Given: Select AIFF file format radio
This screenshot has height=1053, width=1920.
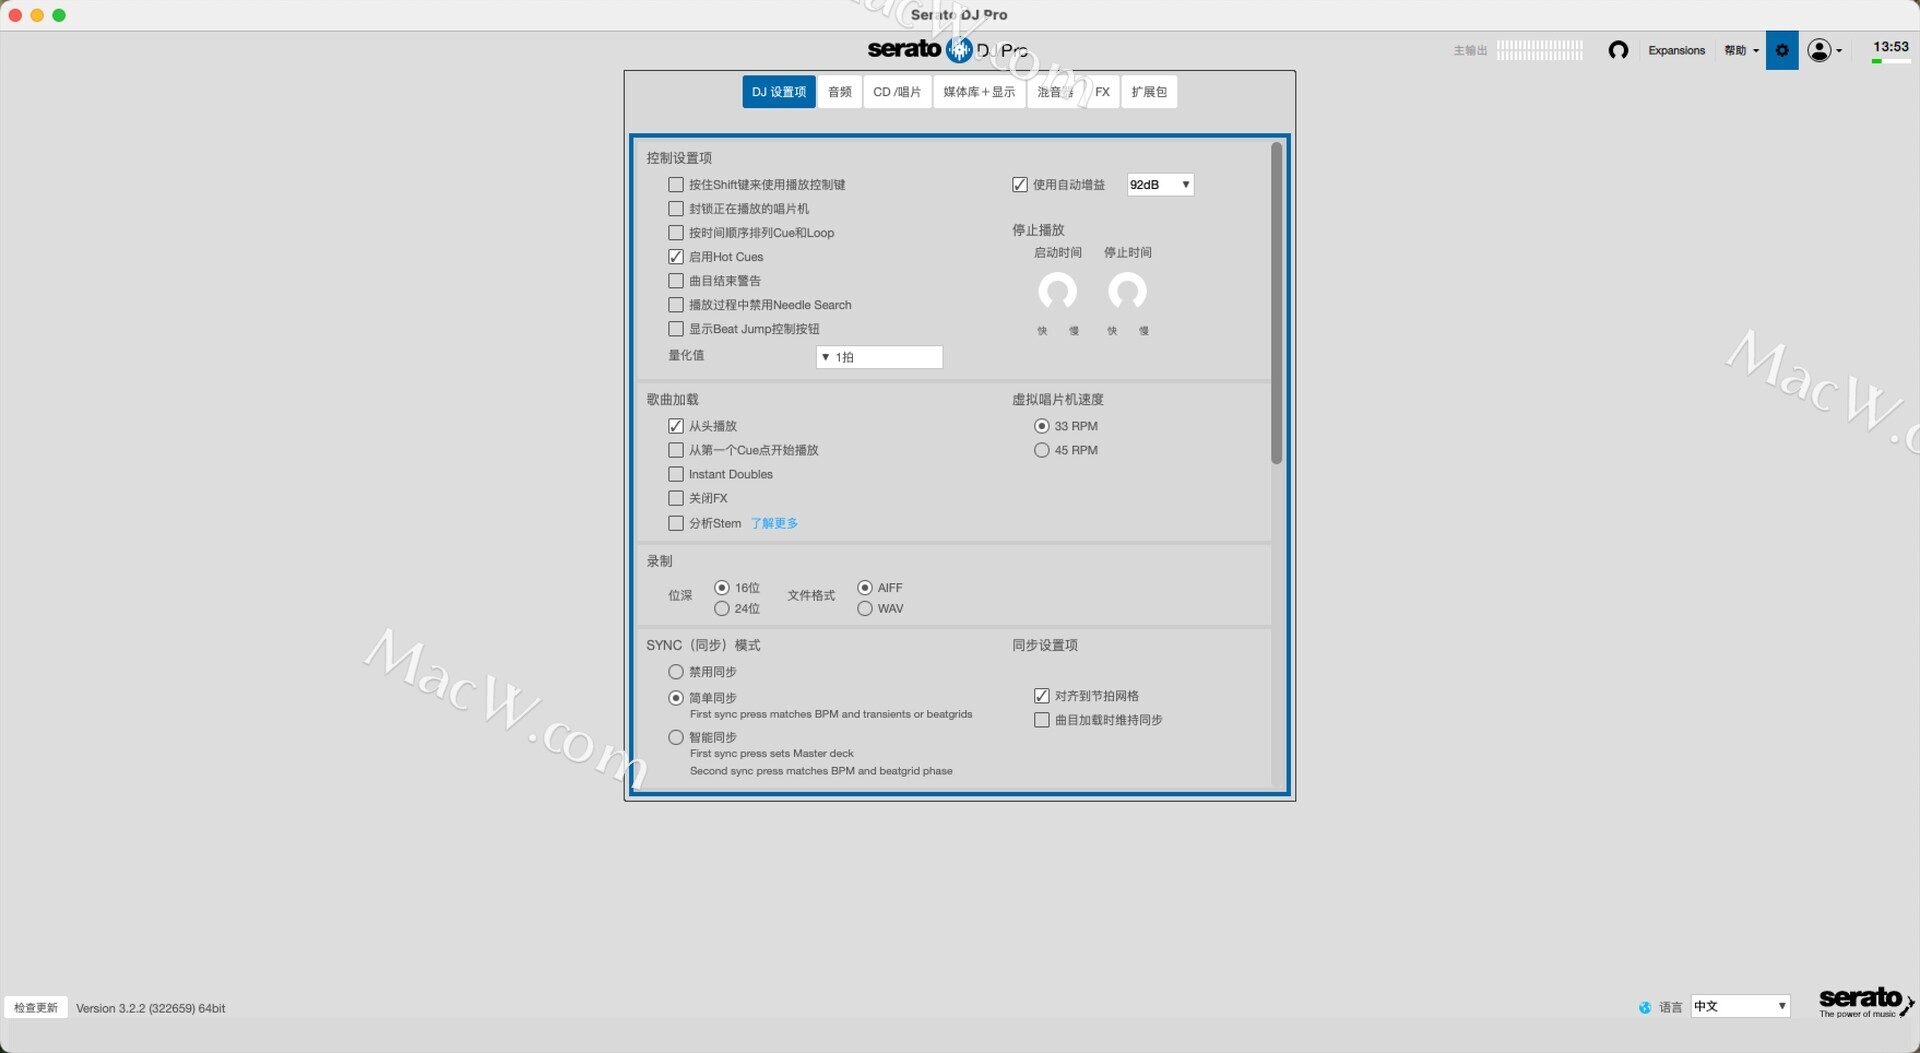Looking at the screenshot, I should point(865,588).
